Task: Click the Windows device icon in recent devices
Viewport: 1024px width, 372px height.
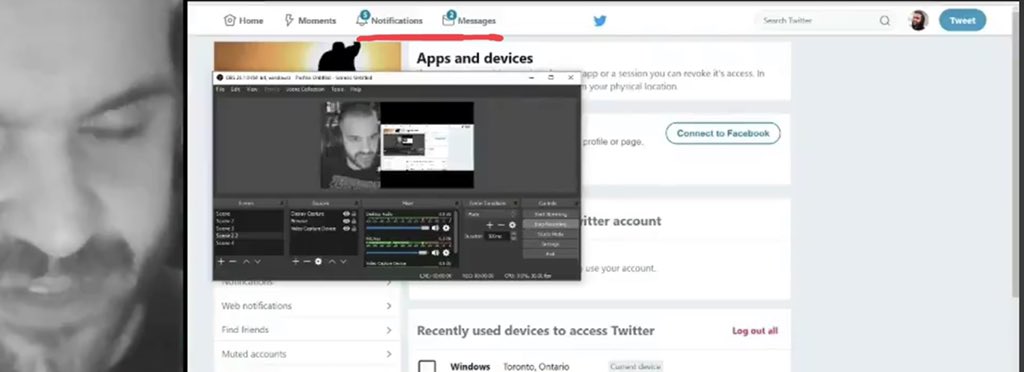Action: [x=427, y=366]
